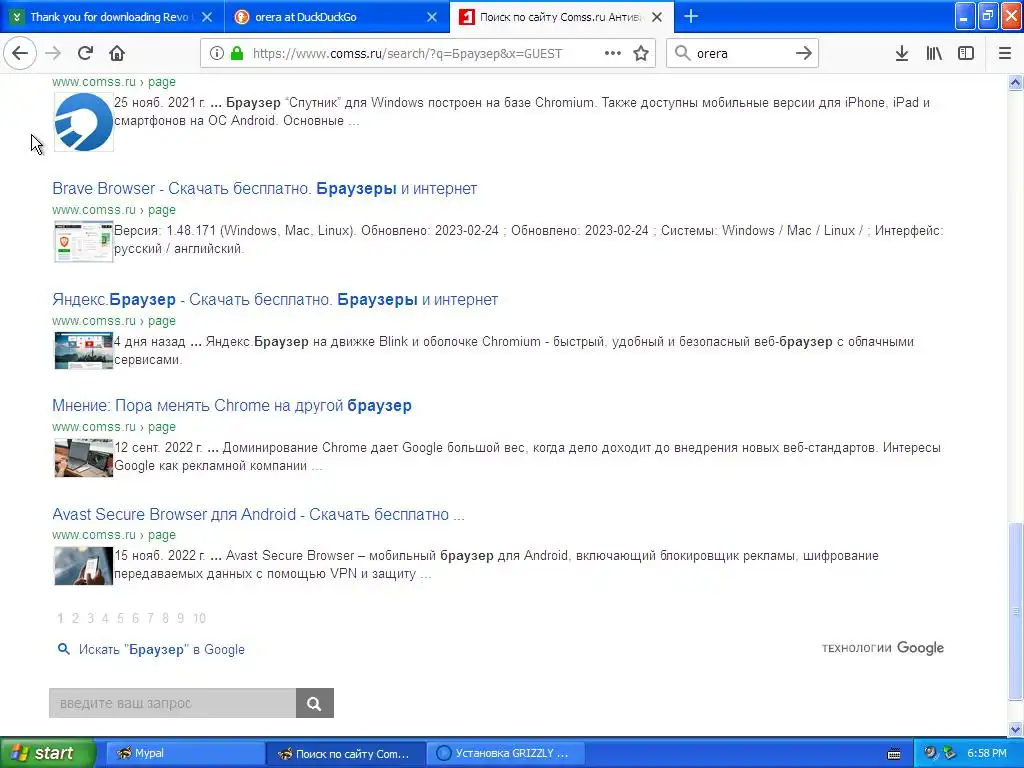Click Яндекс.Браузер result thumbnail
The width and height of the screenshot is (1024, 768).
pos(84,351)
